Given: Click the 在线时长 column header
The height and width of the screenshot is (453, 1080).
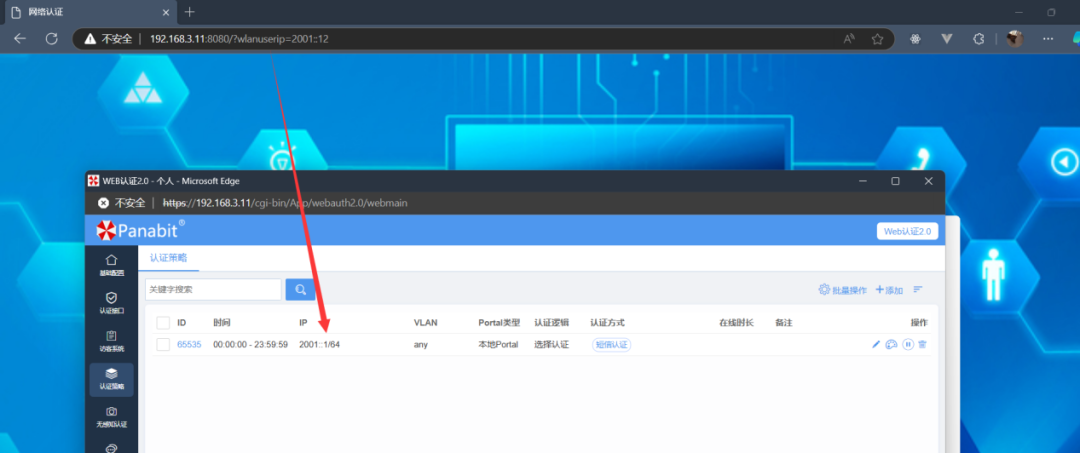Looking at the screenshot, I should coord(736,323).
